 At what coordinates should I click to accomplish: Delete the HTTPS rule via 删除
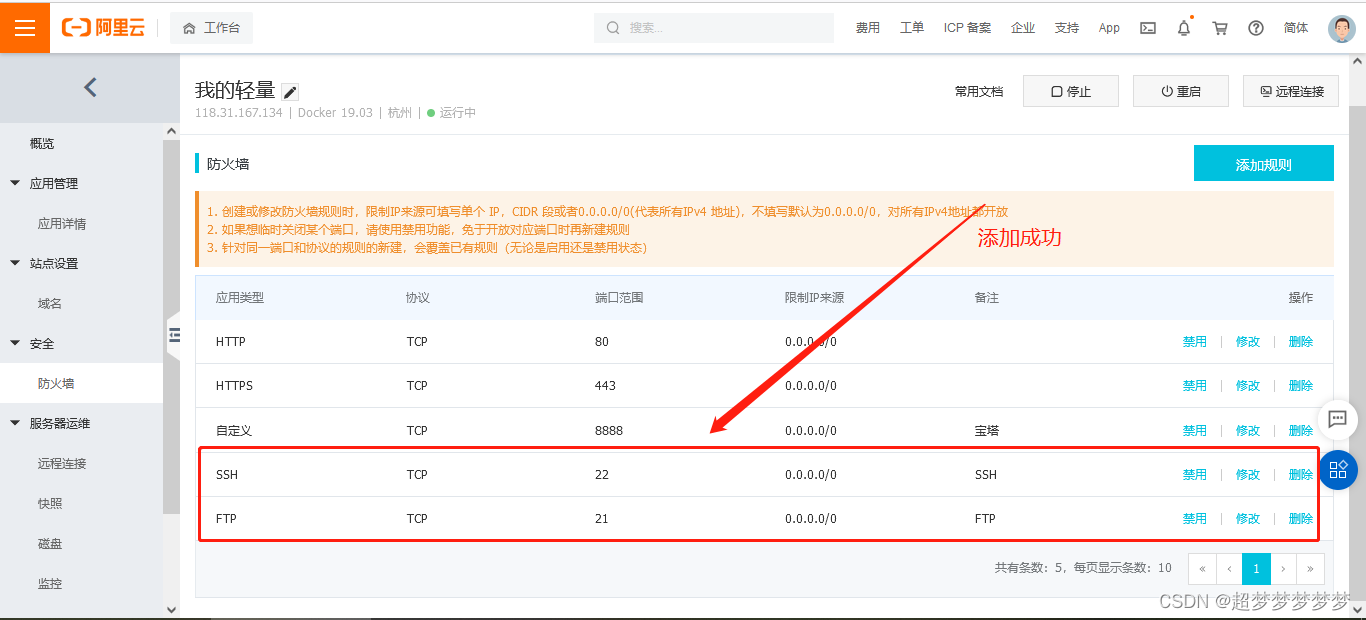[1301, 386]
